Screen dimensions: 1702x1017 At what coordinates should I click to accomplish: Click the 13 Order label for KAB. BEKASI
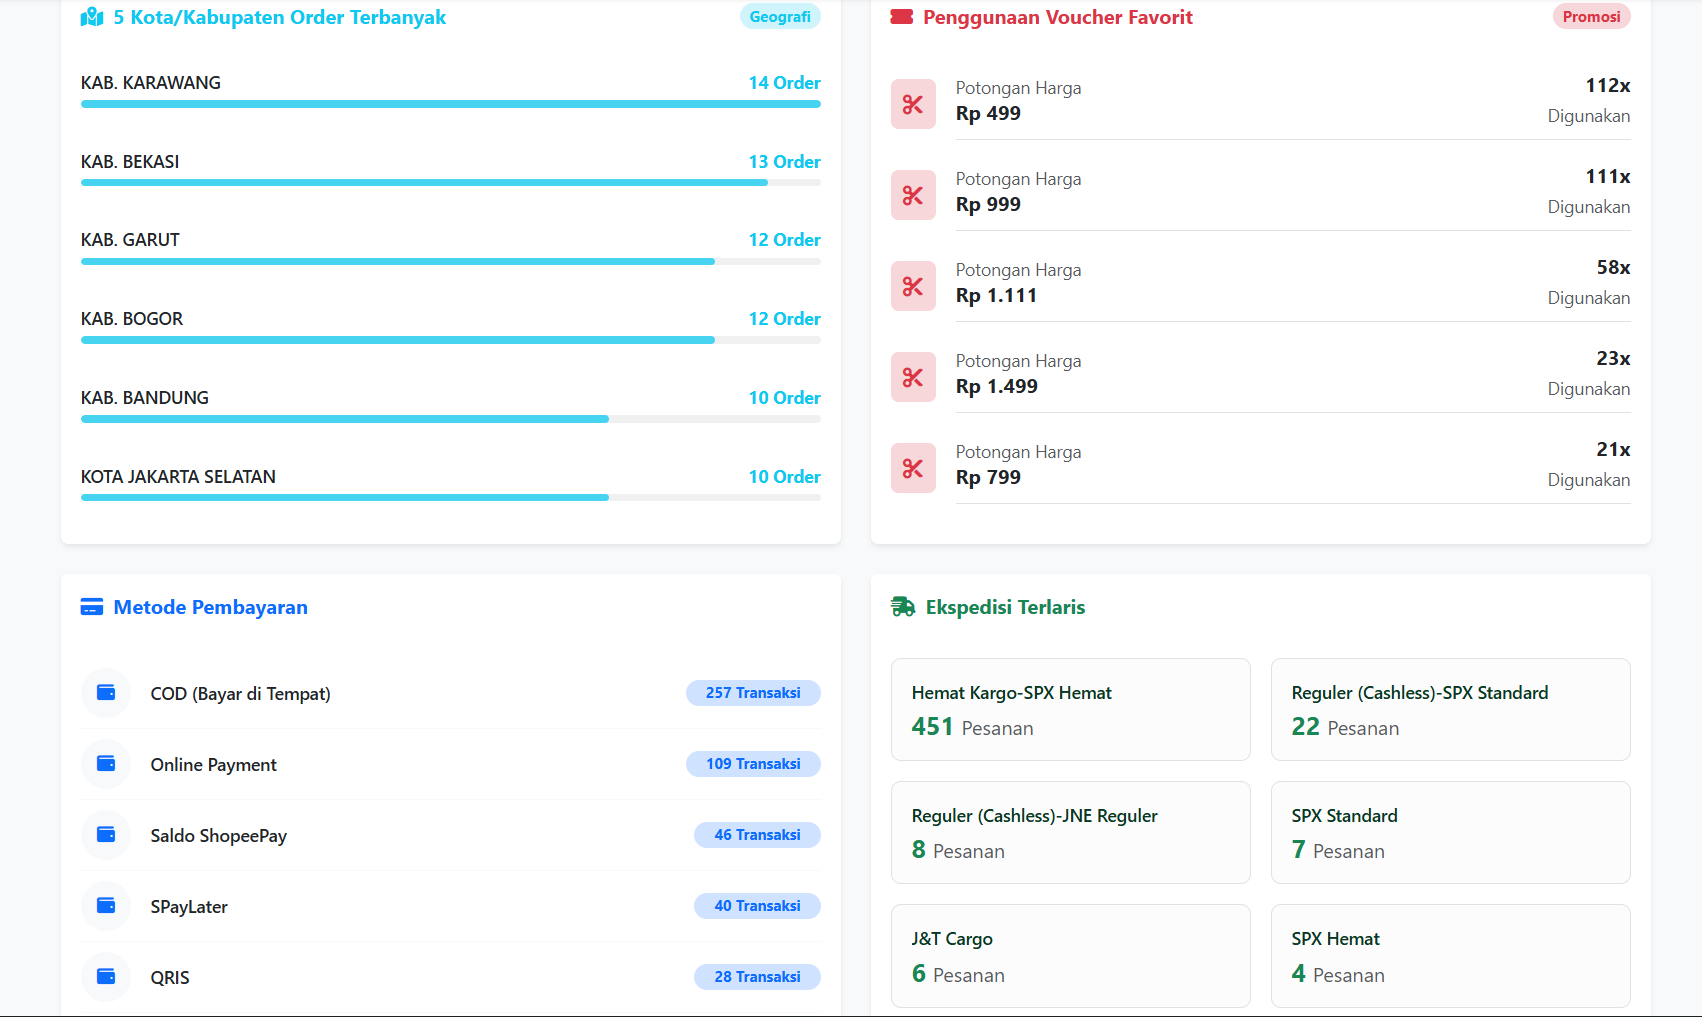(784, 162)
